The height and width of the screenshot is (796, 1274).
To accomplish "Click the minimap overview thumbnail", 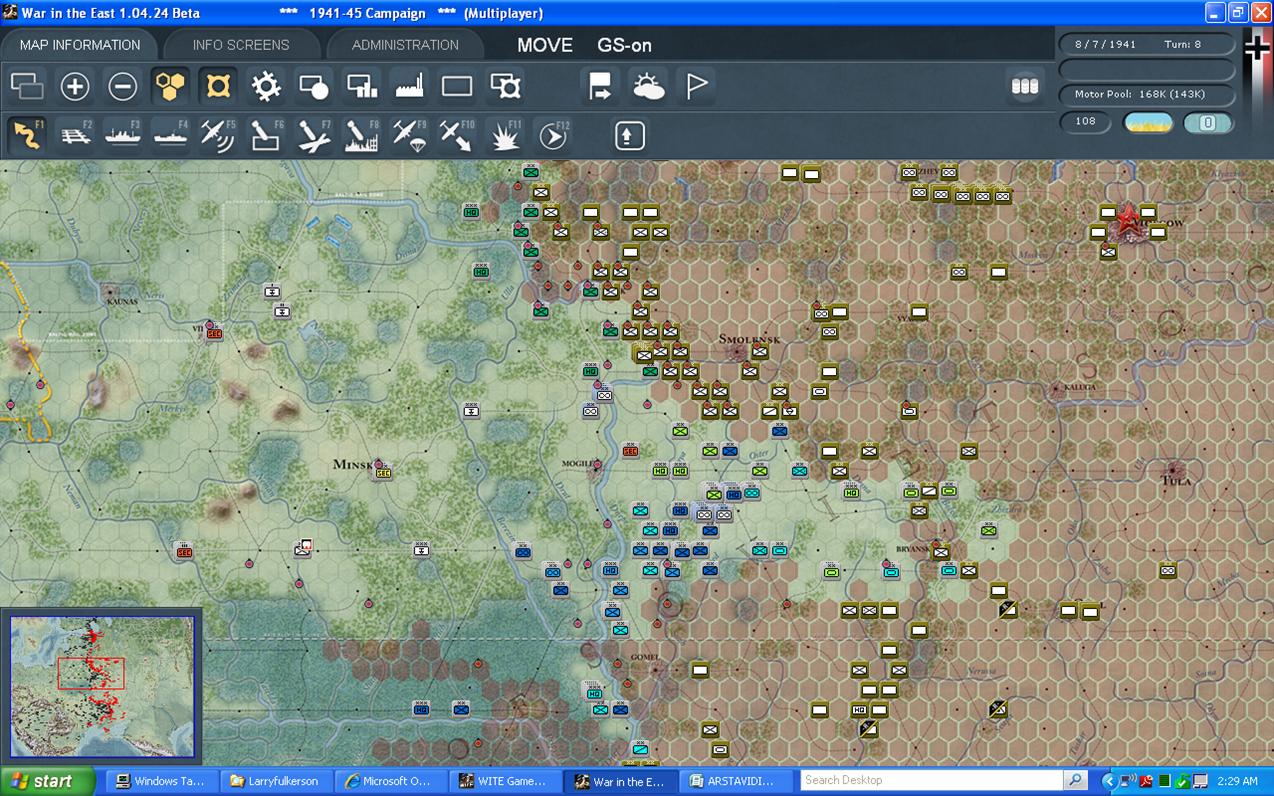I will point(102,687).
